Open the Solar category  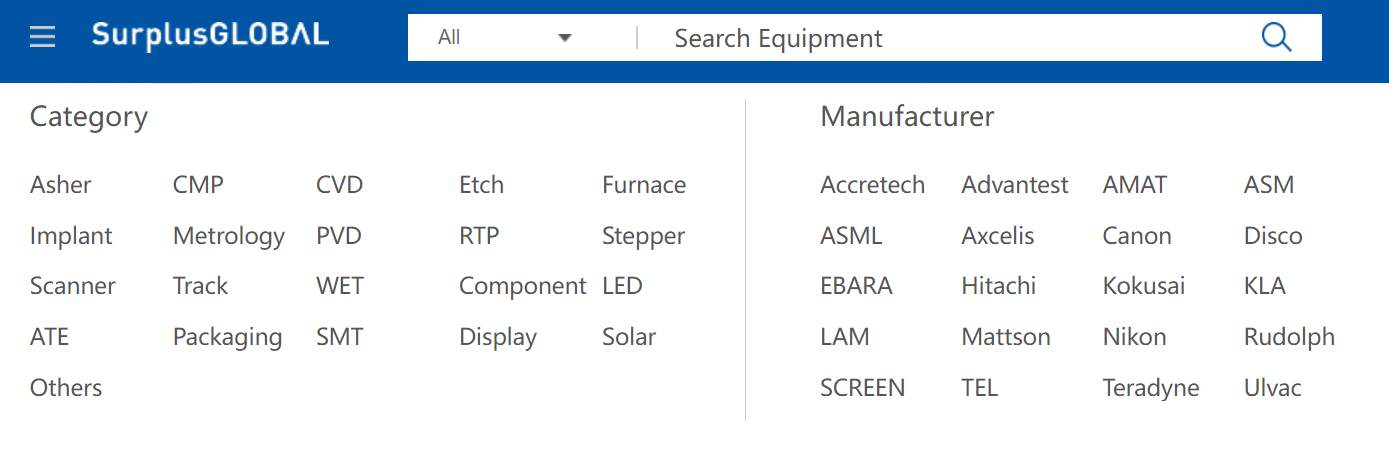pyautogui.click(x=629, y=337)
